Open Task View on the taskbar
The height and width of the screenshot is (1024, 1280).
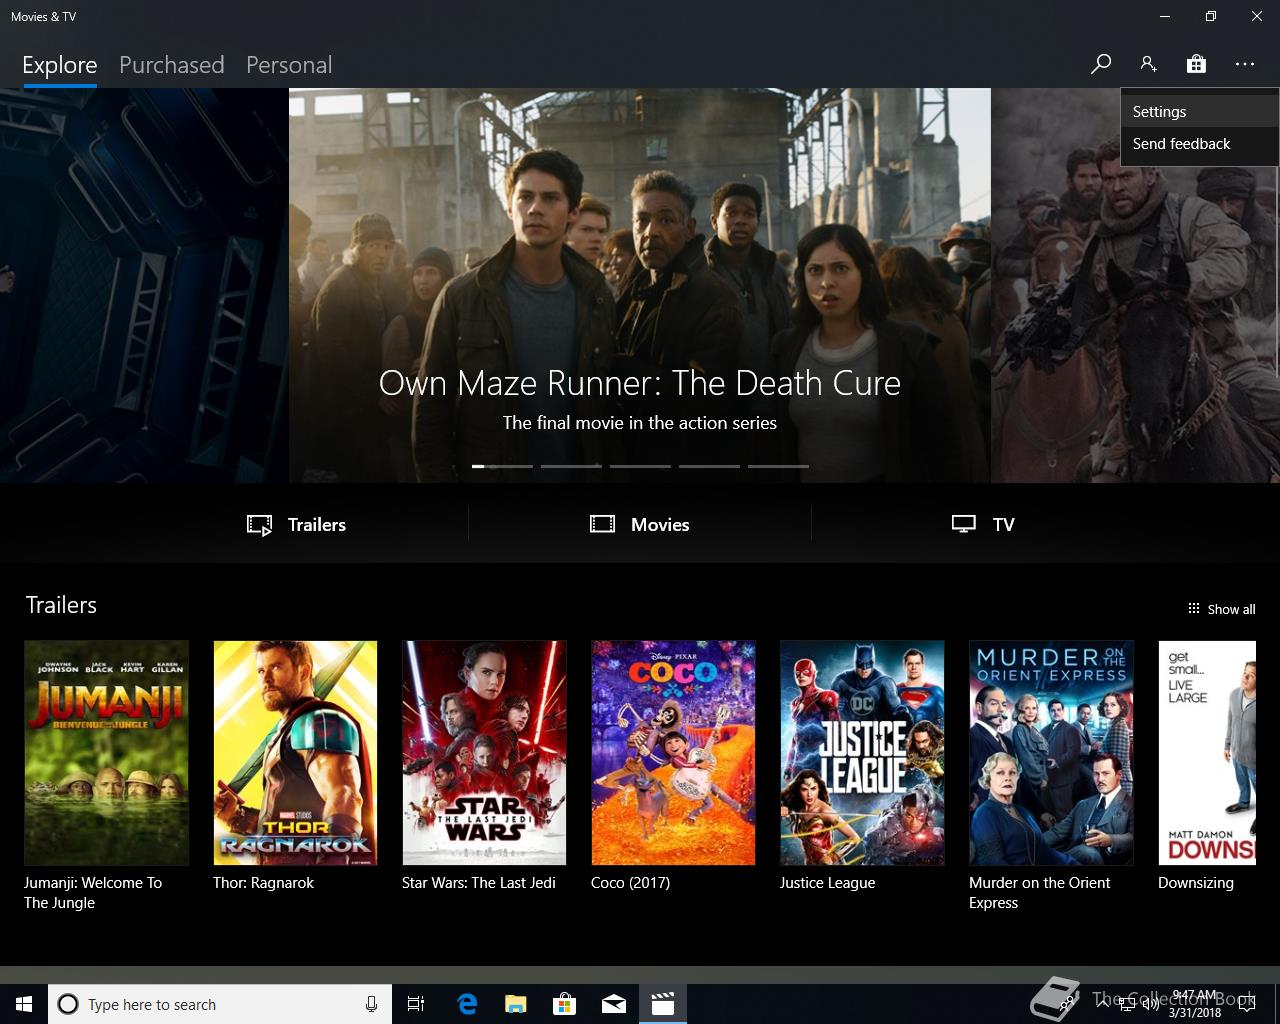coord(416,1004)
